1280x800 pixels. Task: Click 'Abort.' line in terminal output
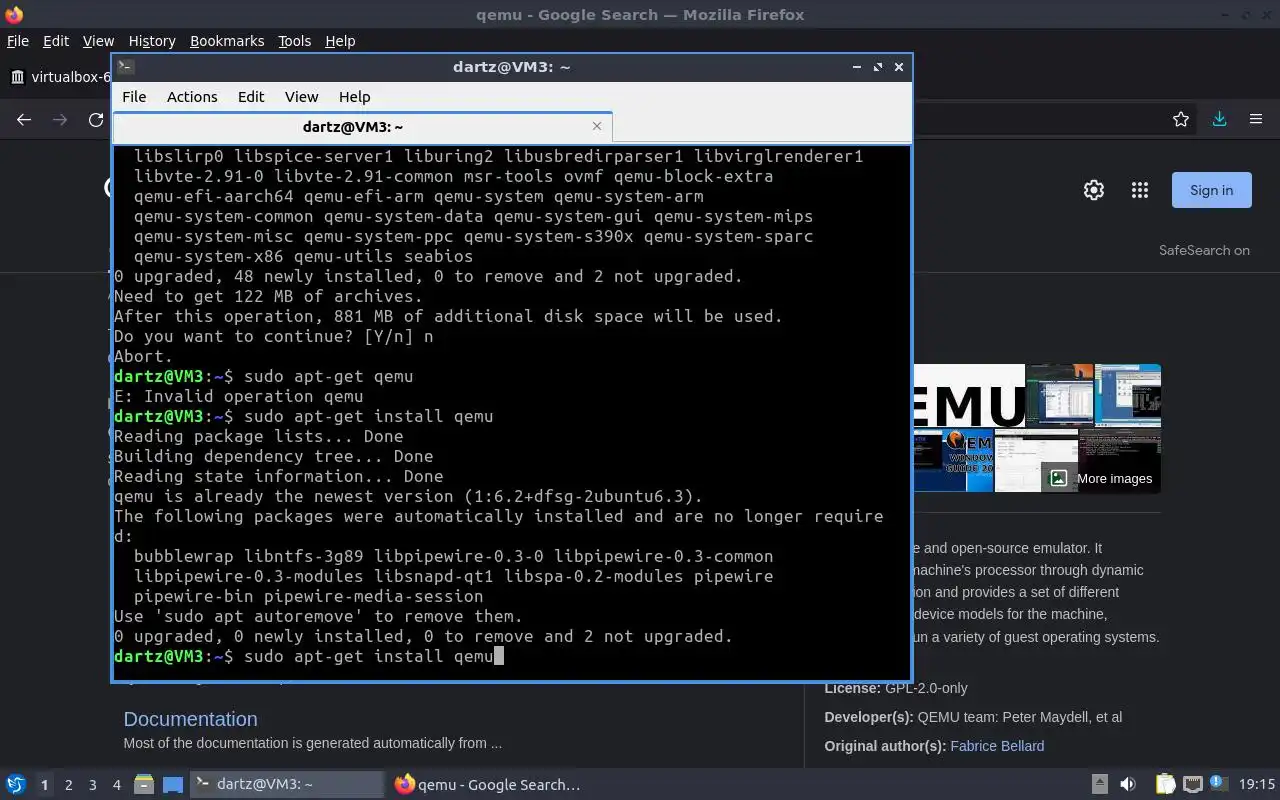[143, 356]
